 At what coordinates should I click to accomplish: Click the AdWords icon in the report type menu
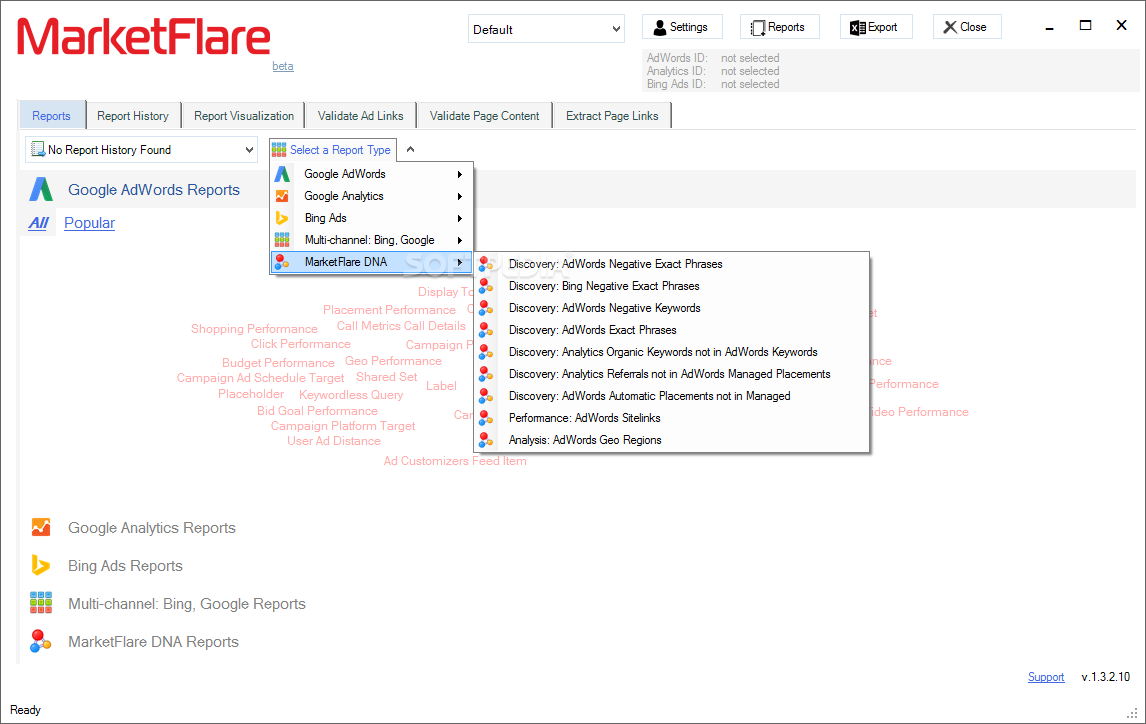[x=282, y=174]
